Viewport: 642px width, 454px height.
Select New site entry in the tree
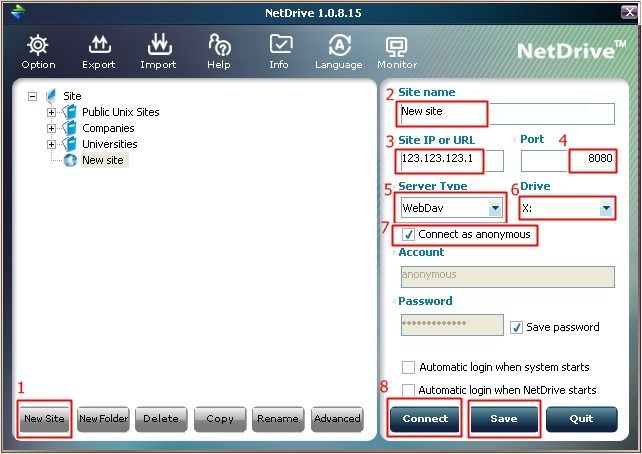[x=103, y=160]
